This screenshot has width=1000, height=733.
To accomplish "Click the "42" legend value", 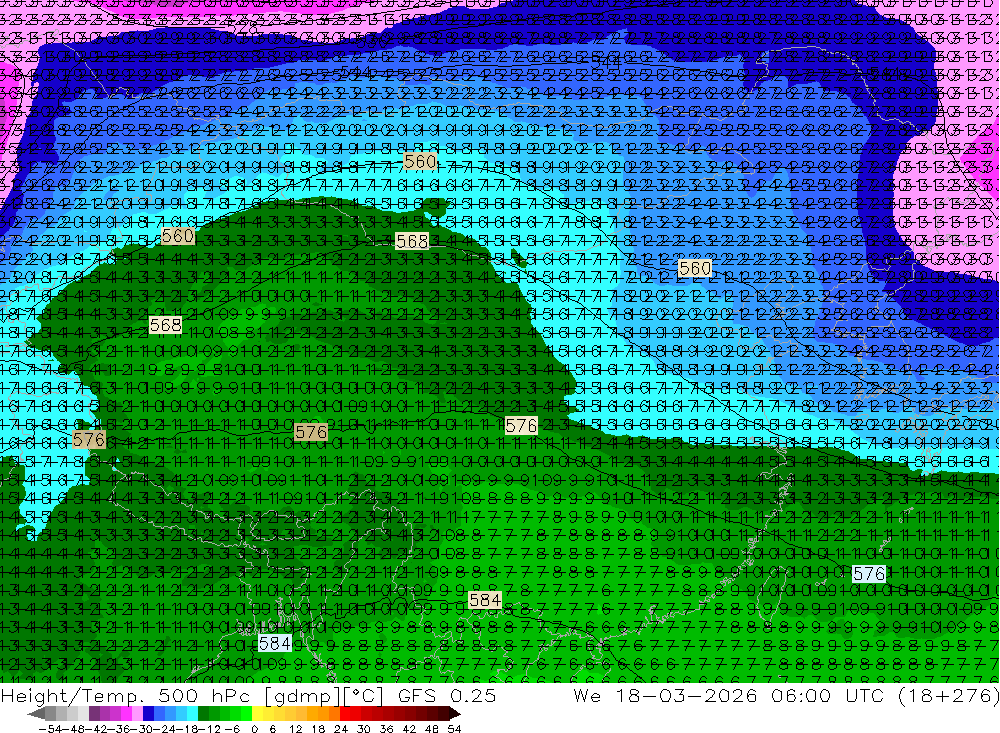I will coord(409,729).
